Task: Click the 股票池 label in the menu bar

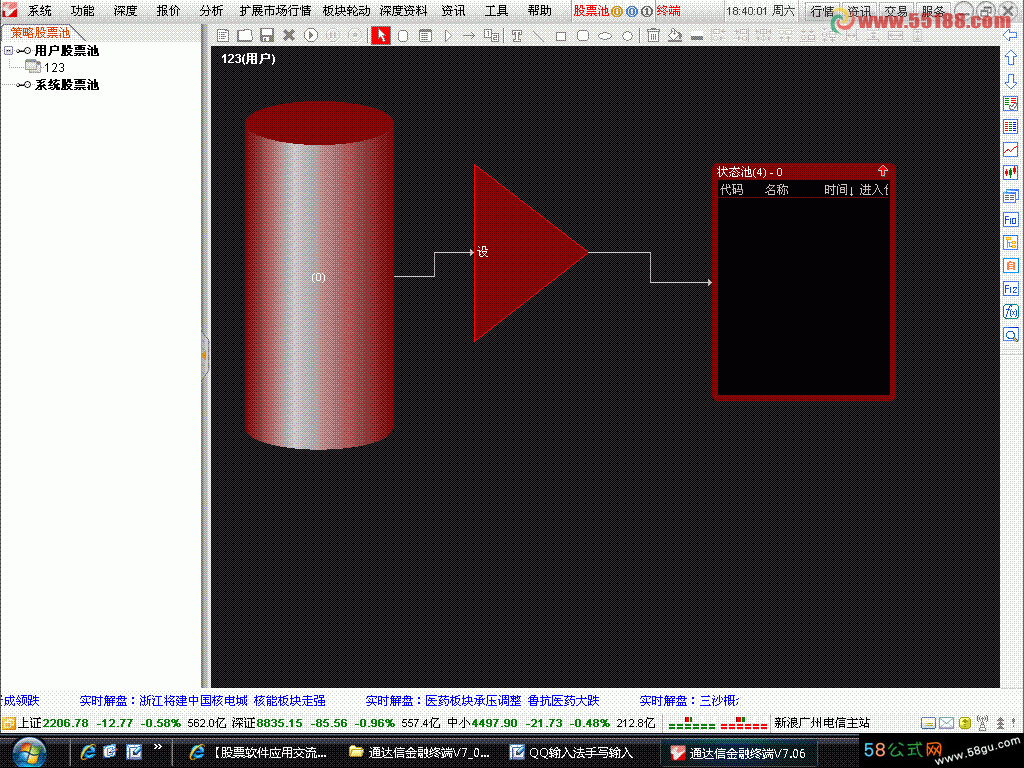Action: point(591,11)
